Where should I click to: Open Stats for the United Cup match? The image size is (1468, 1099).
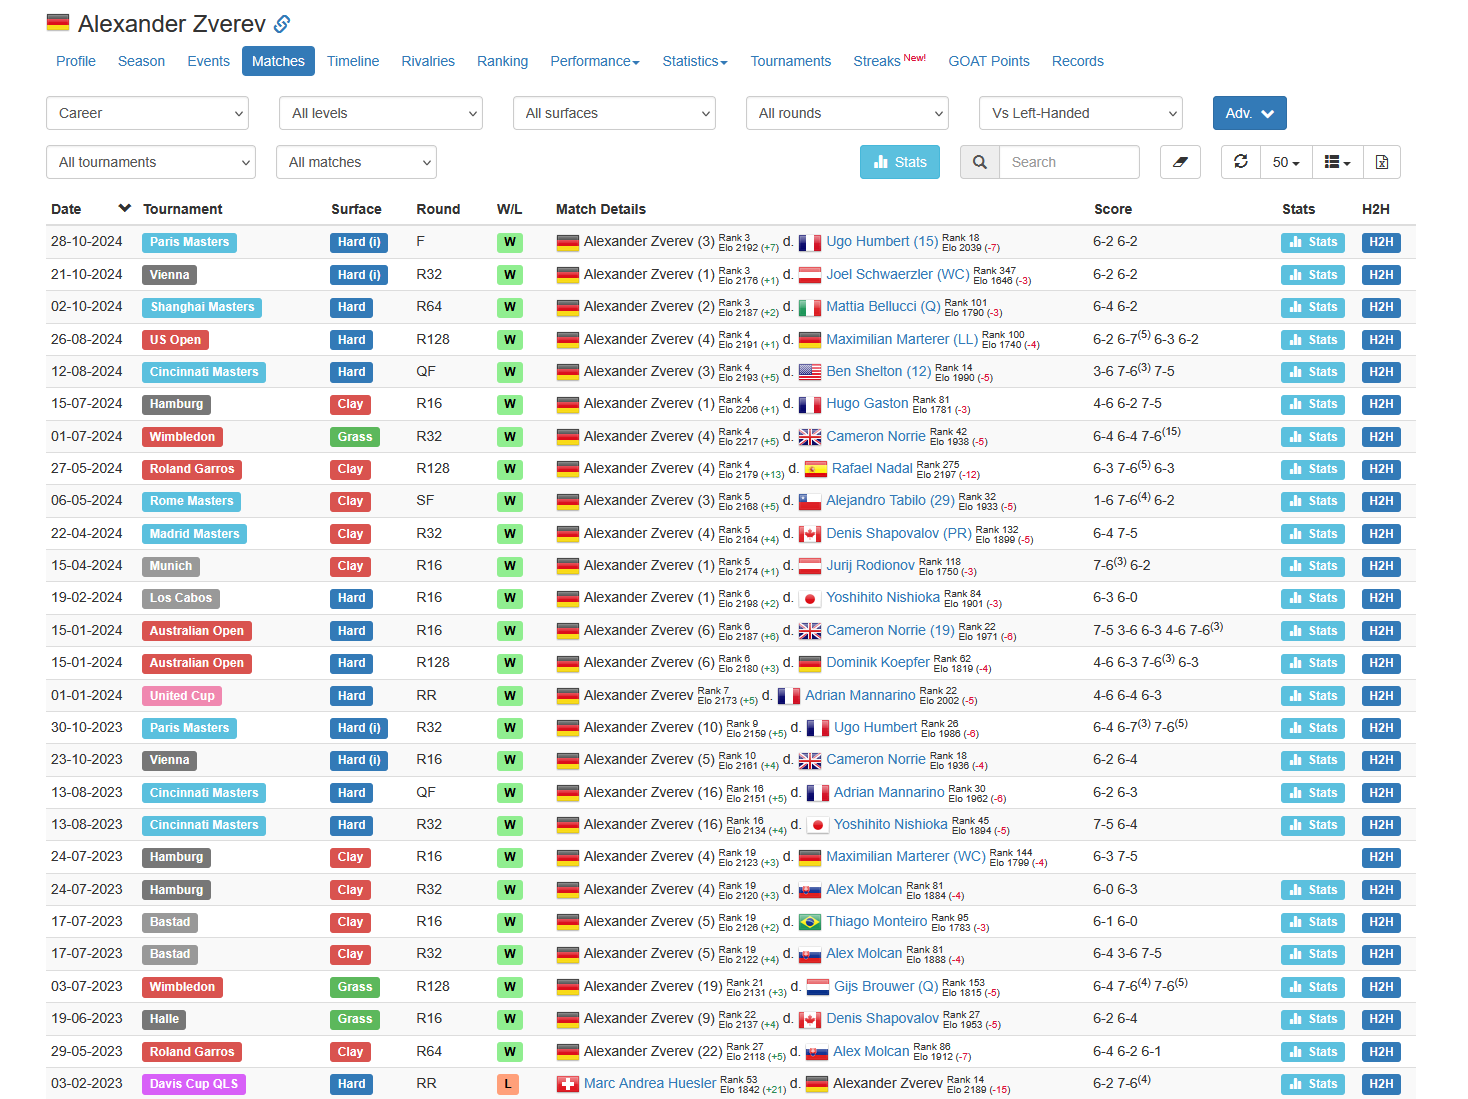[1313, 696]
